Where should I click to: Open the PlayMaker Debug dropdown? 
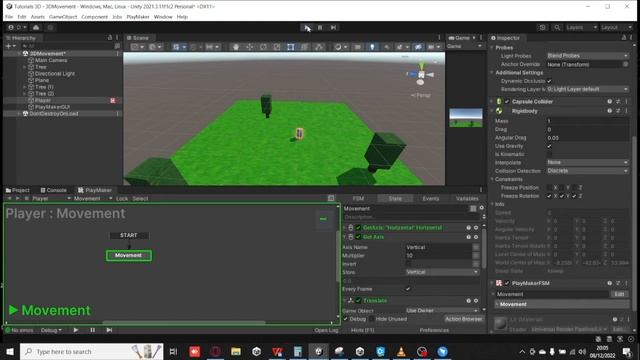point(51,330)
